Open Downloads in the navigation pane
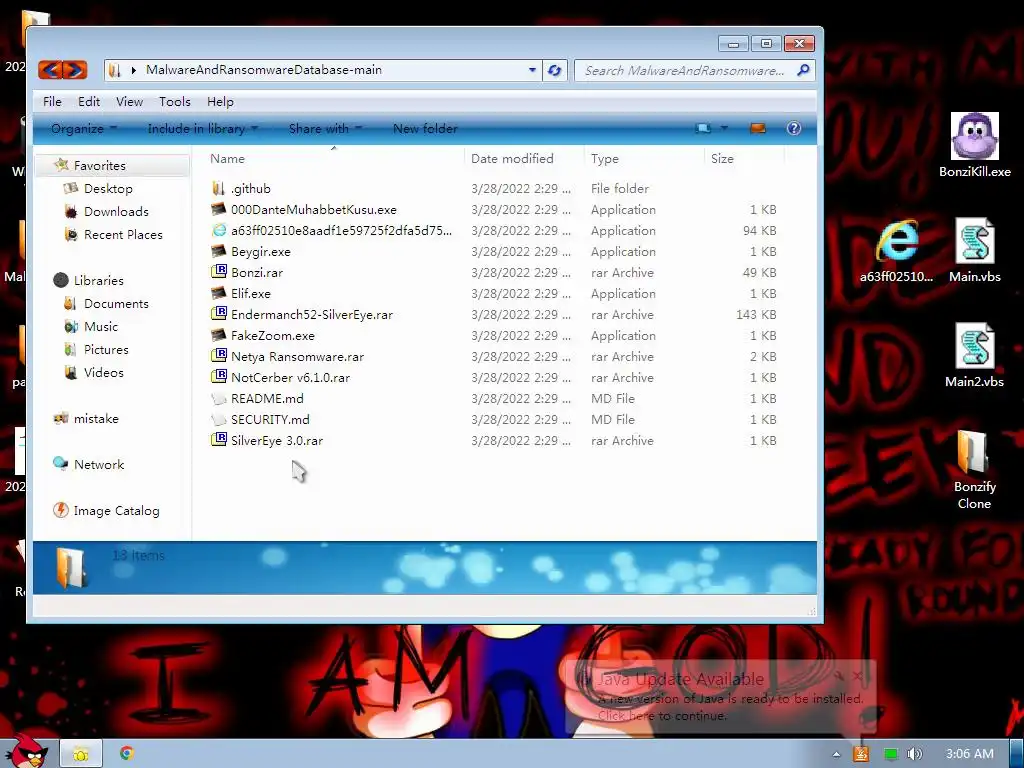 coord(116,212)
